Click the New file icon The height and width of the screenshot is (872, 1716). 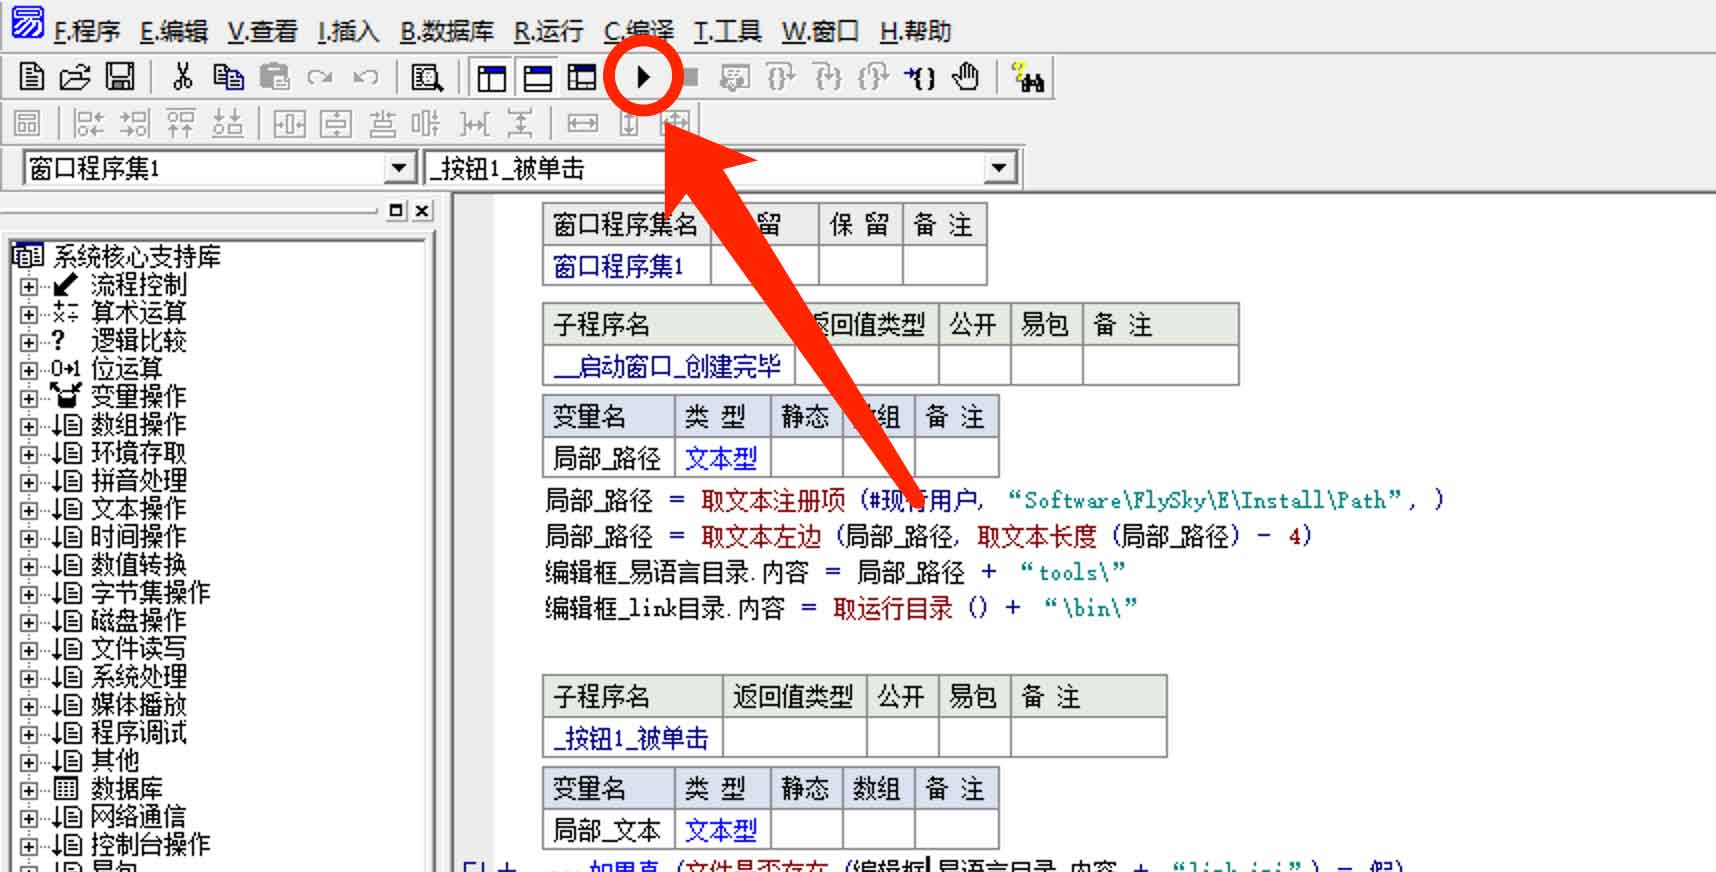(x=31, y=77)
